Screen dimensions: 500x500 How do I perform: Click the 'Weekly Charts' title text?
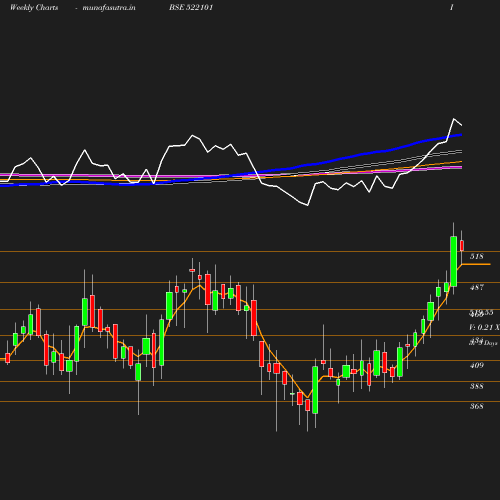click(x=34, y=7)
